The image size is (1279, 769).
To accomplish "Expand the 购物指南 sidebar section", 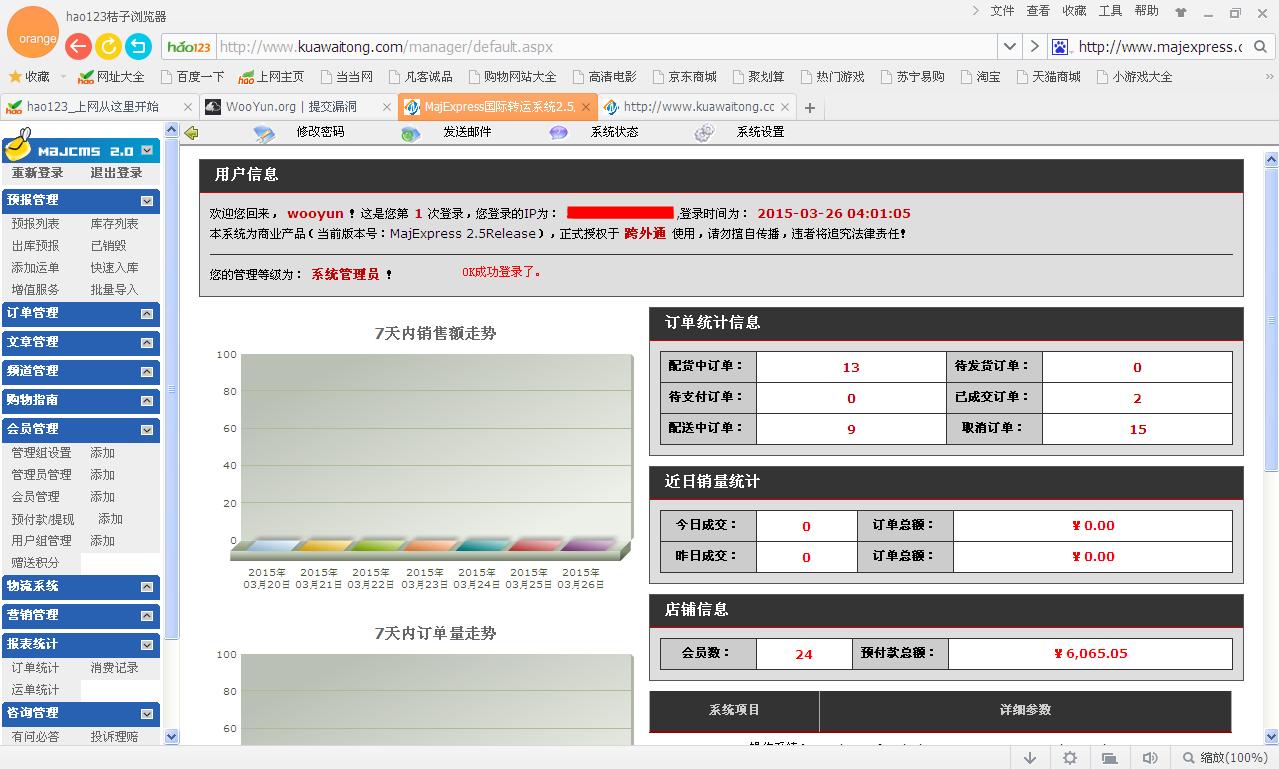I will pyautogui.click(x=147, y=401).
